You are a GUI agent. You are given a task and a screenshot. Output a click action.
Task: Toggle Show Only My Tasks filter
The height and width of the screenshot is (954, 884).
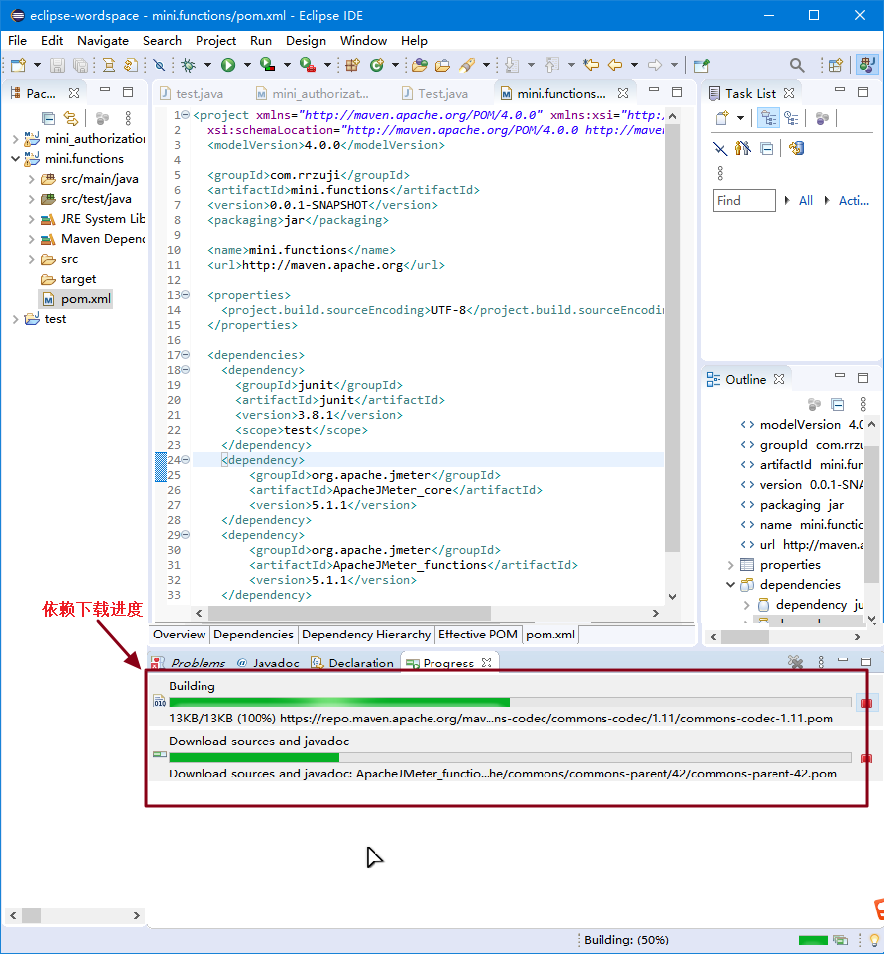[743, 148]
